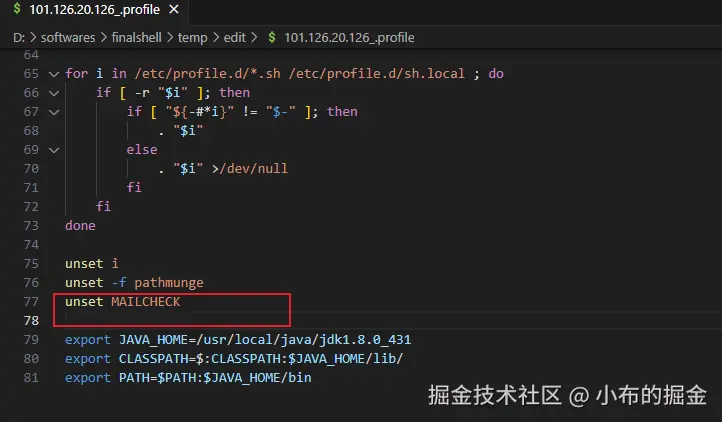The width and height of the screenshot is (722, 422).
Task: Open the softwares breadcrumb folder
Action: [68, 38]
